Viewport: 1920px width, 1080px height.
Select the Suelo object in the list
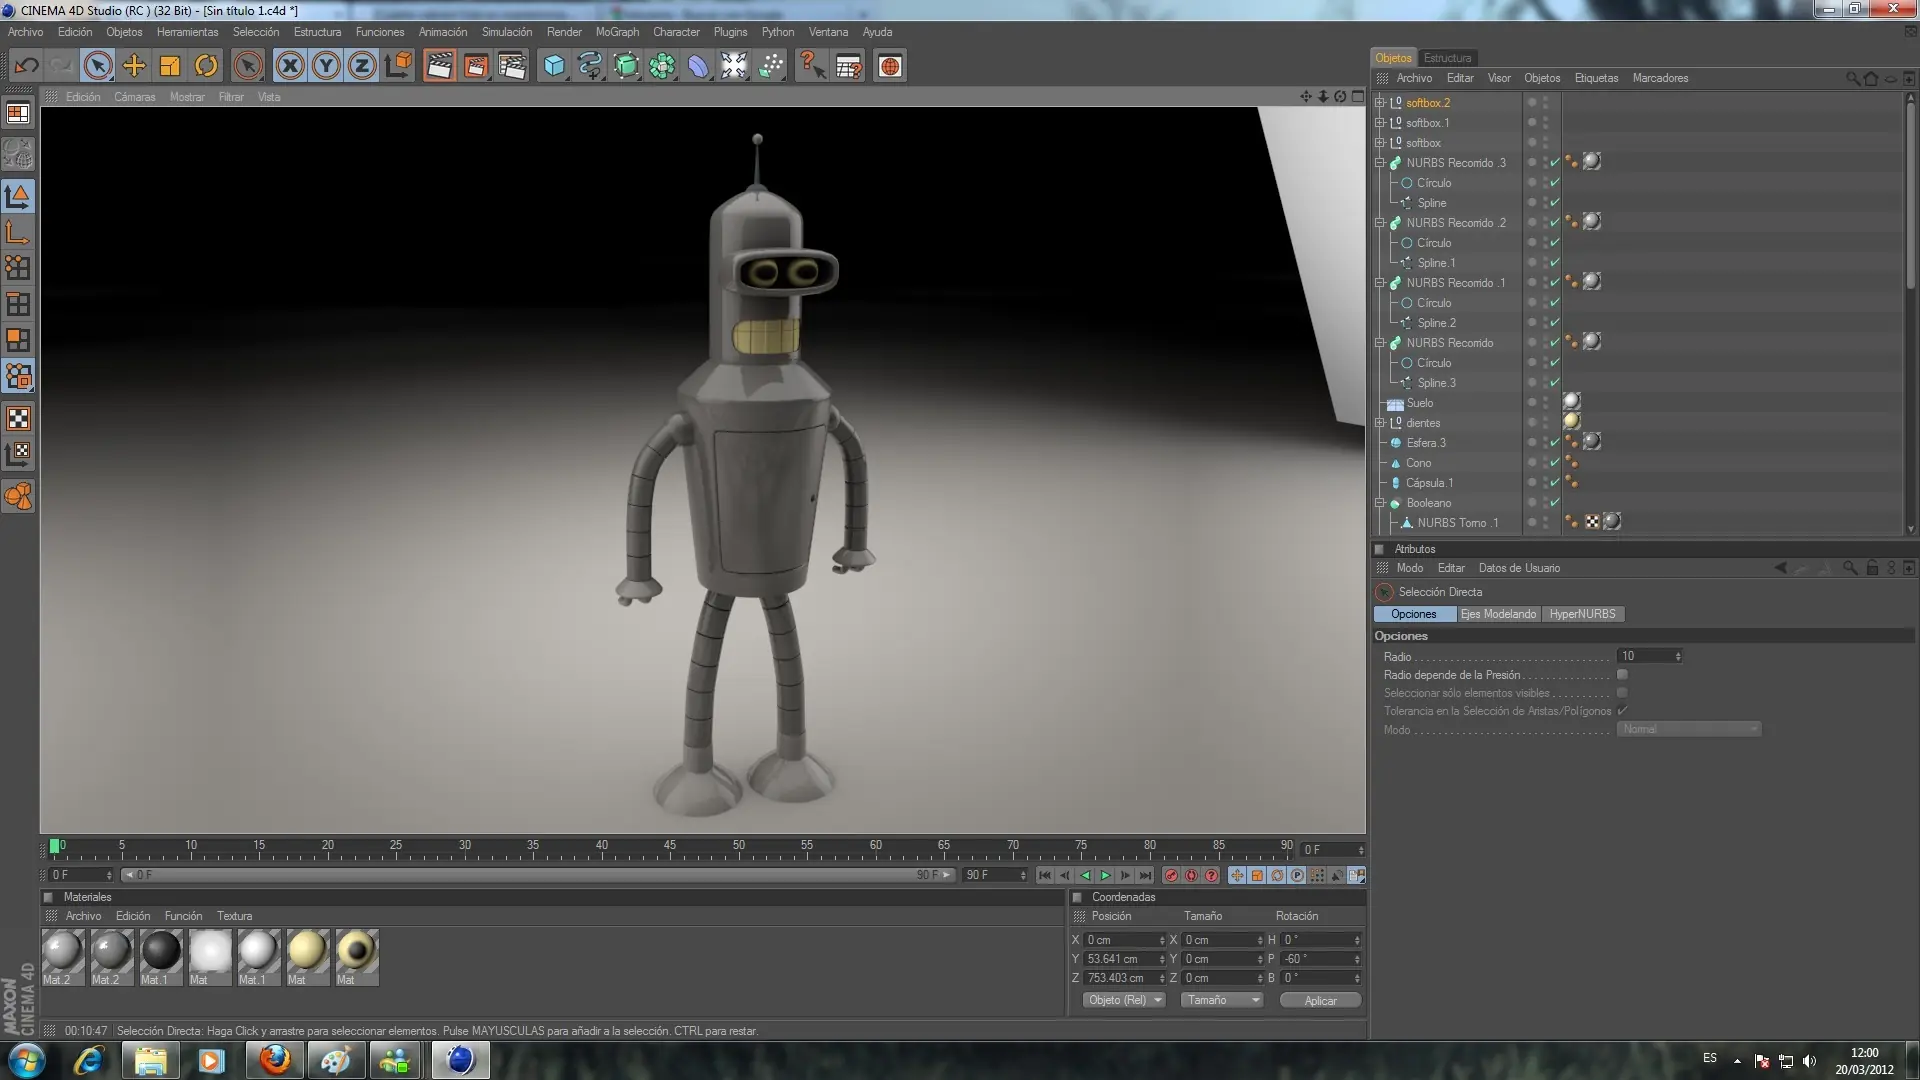tap(1420, 403)
